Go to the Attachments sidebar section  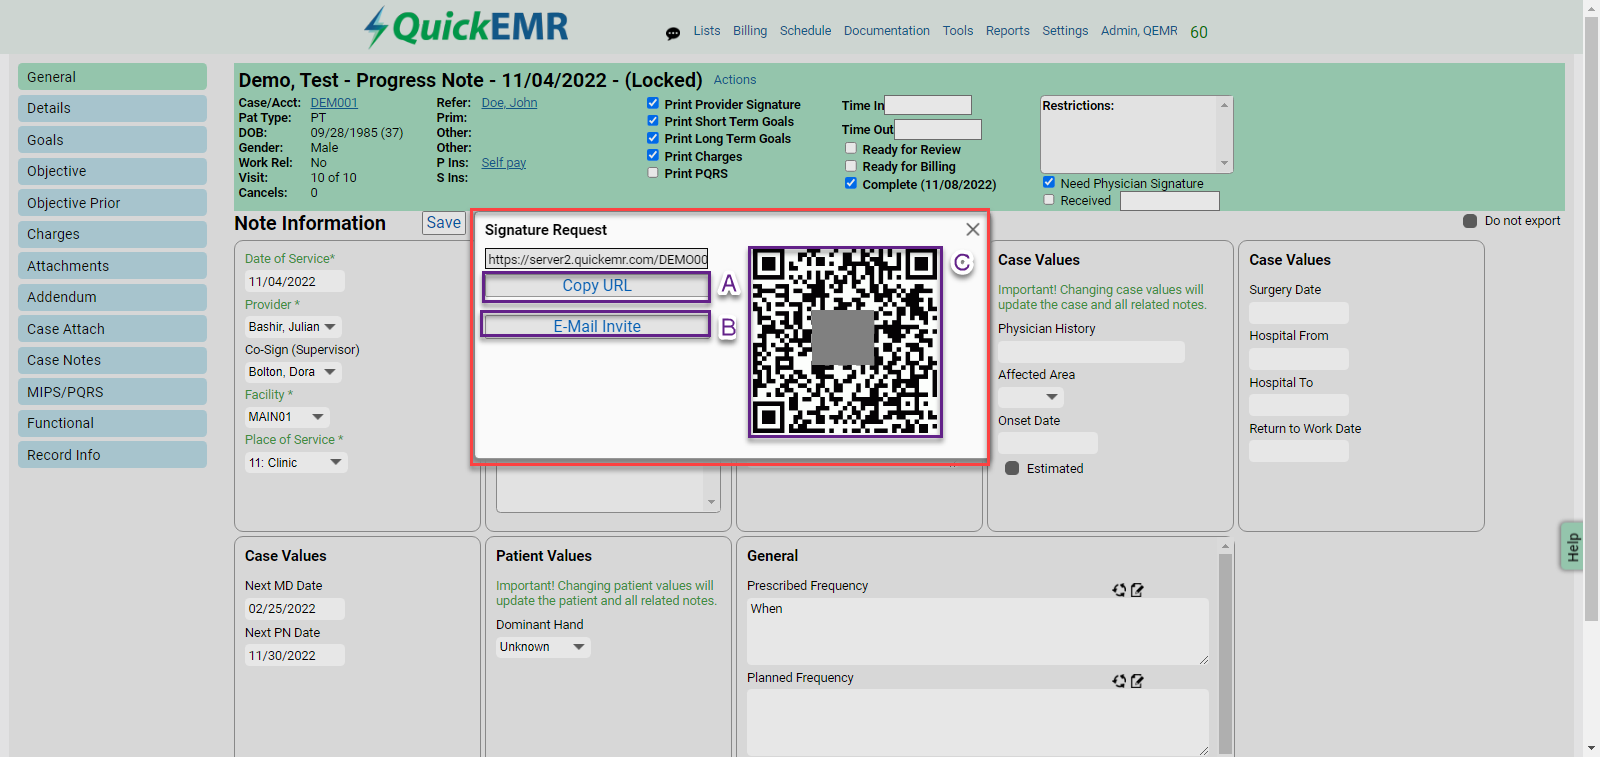(112, 266)
